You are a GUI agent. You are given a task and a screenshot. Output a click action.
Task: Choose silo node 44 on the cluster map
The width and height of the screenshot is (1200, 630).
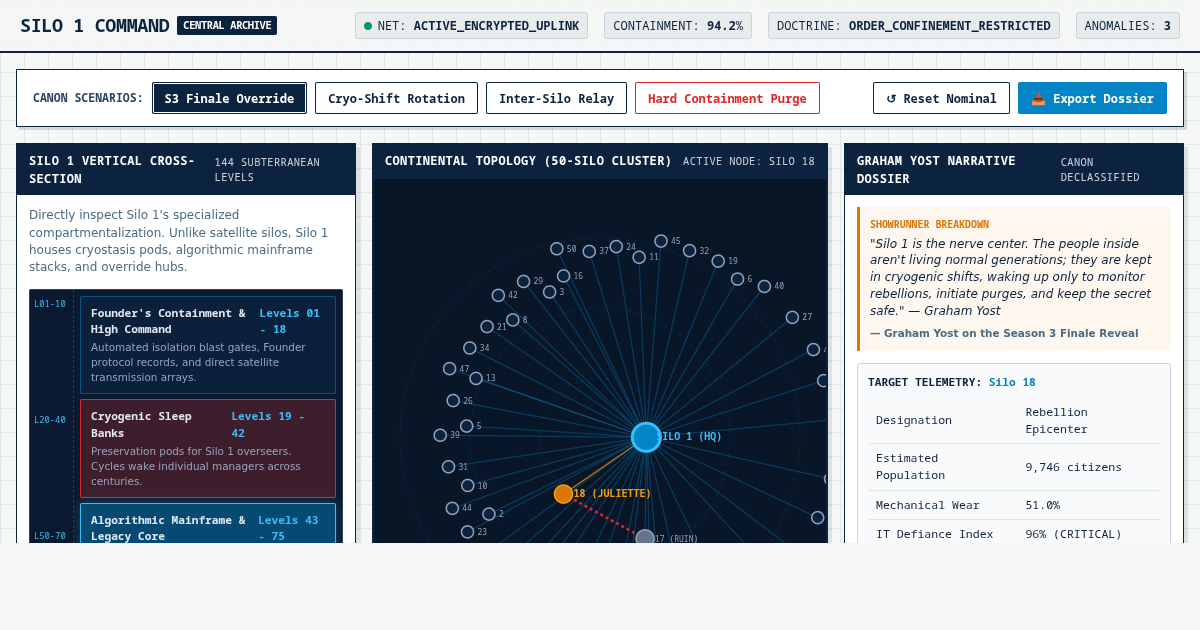point(452,508)
